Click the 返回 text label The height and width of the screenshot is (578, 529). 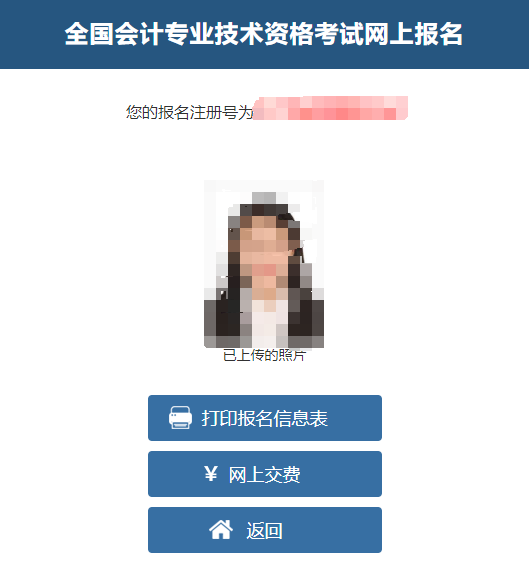pos(264,531)
